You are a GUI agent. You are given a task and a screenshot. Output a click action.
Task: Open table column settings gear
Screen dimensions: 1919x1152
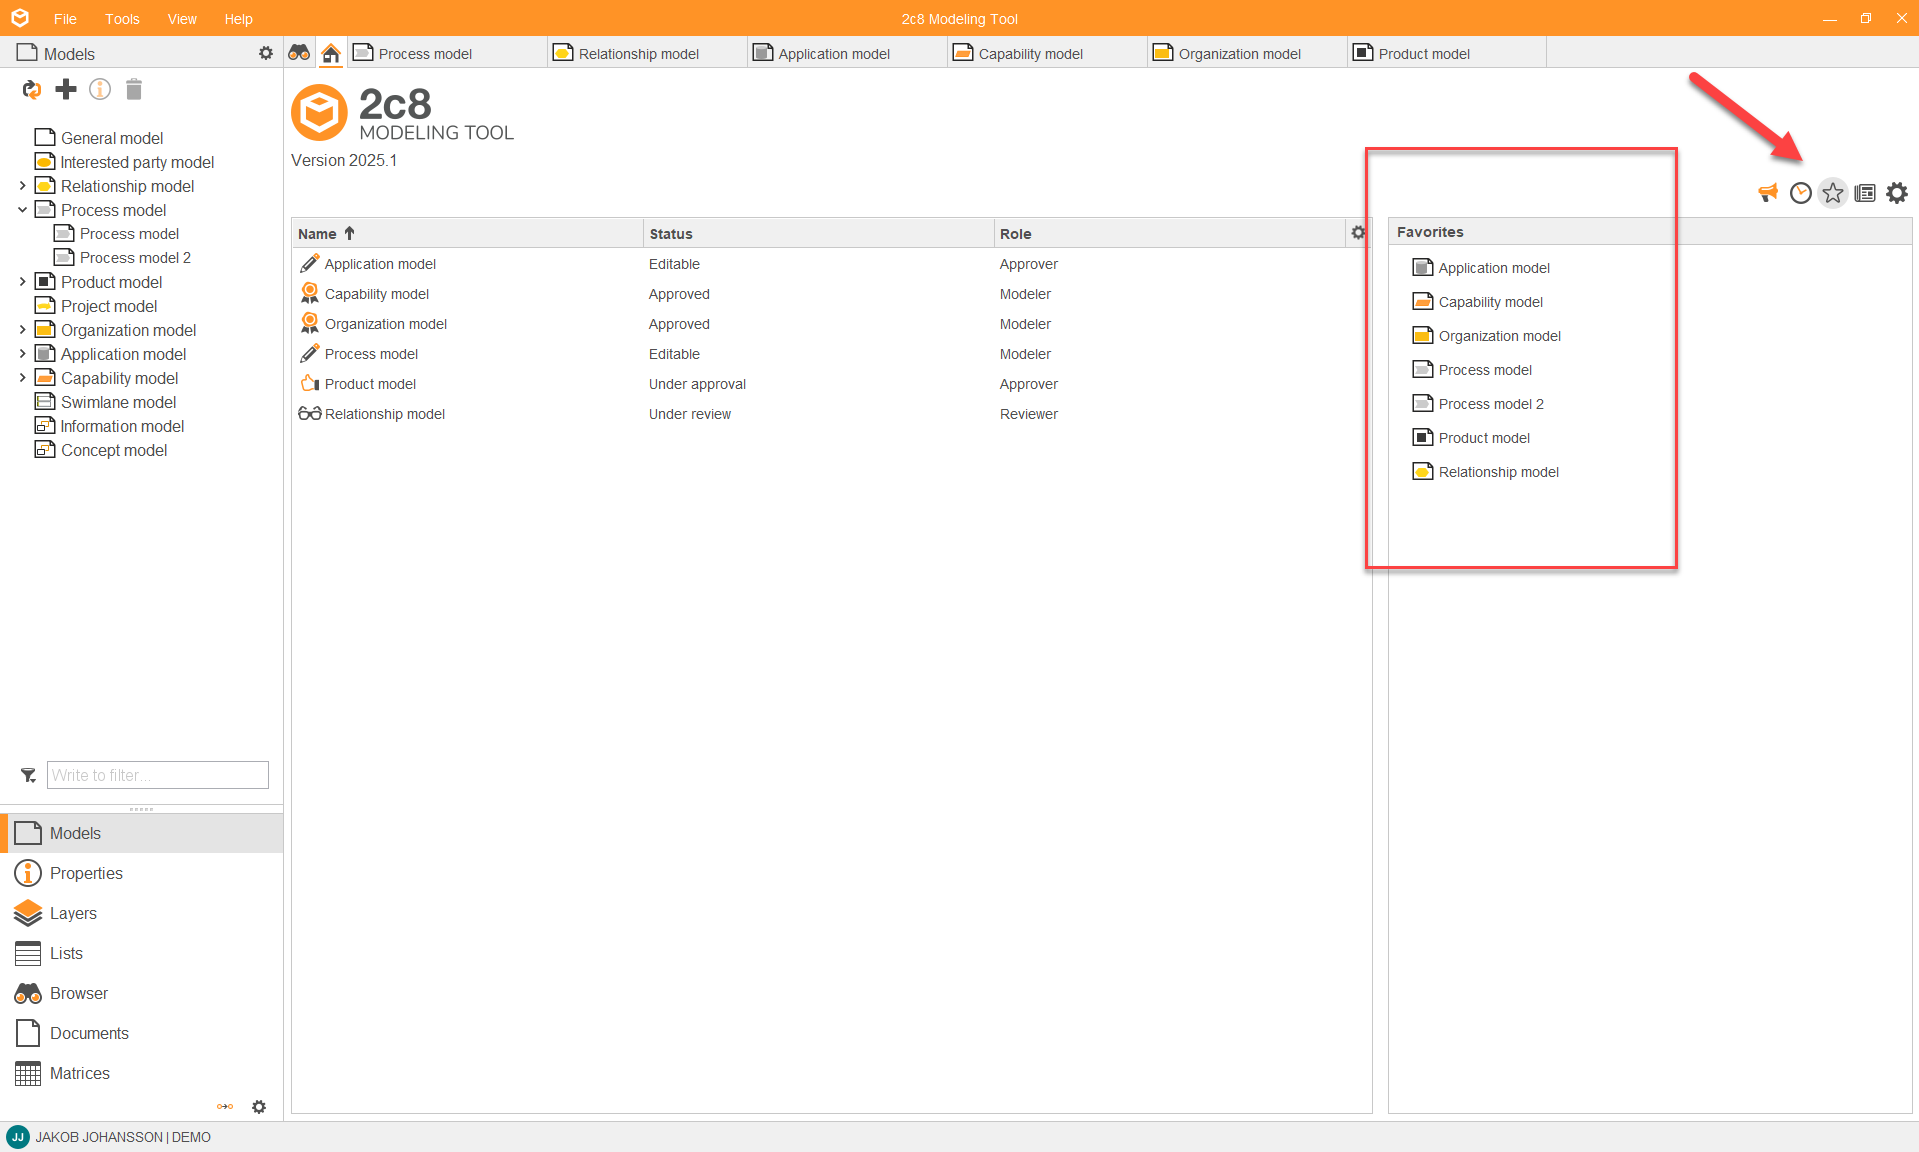tap(1358, 233)
